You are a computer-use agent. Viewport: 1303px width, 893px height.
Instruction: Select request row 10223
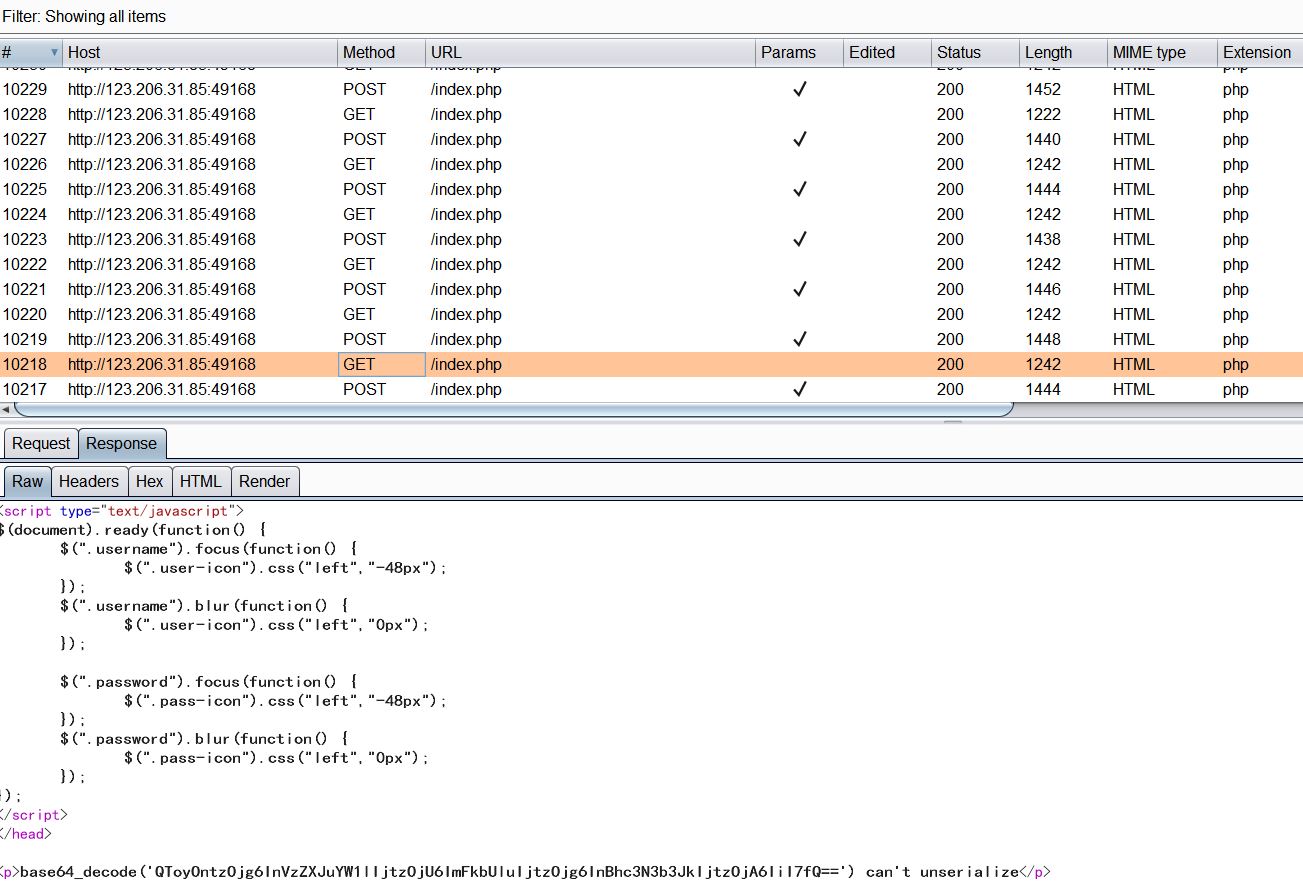(x=651, y=239)
